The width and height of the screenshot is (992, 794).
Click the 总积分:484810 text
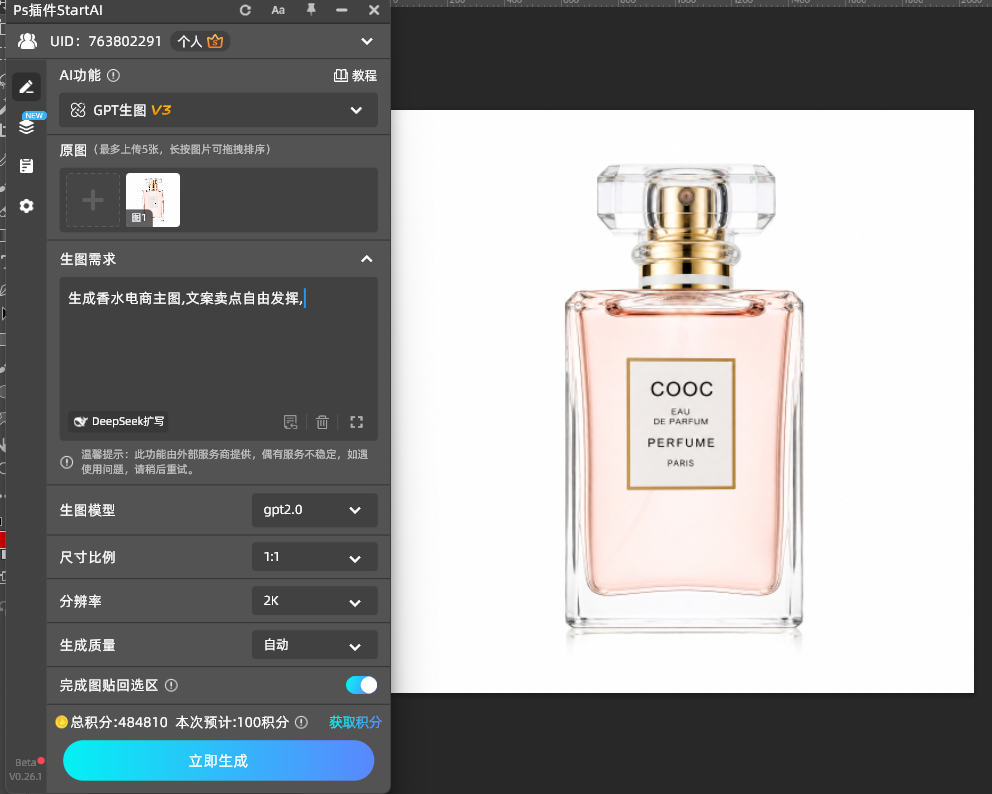tap(119, 722)
